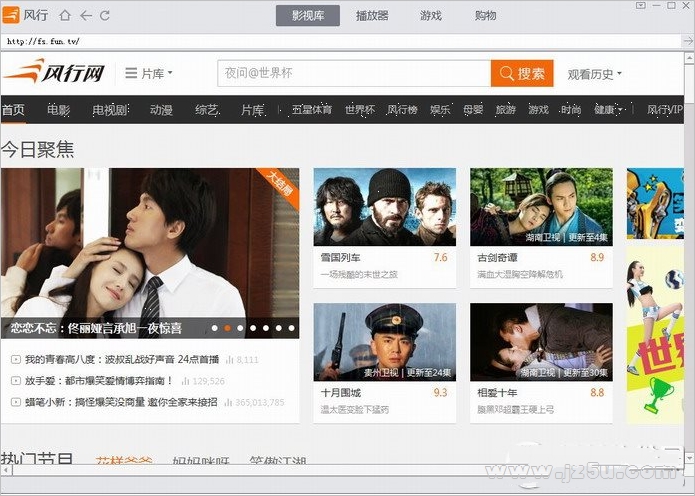Click the vertical scrollbar down arrow

(x=689, y=457)
